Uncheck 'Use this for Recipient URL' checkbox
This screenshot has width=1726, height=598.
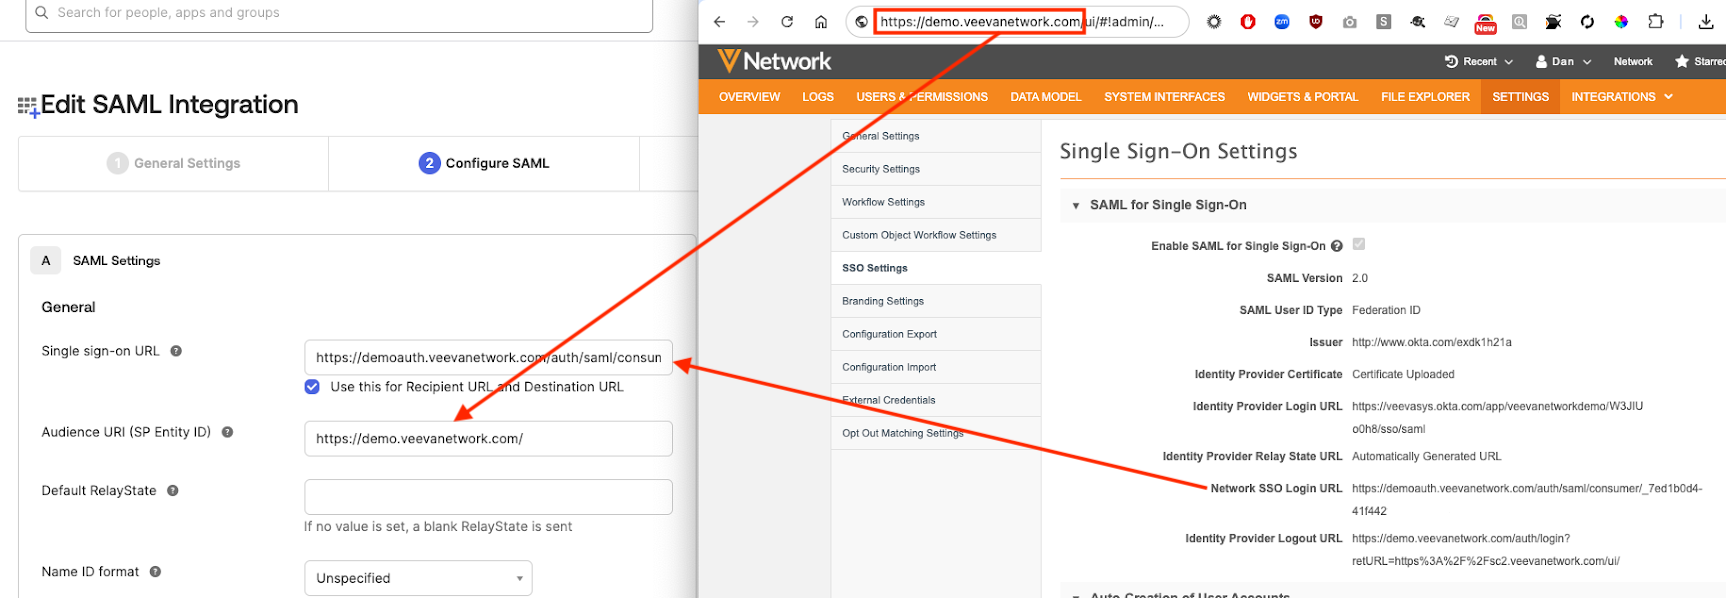pyautogui.click(x=312, y=387)
